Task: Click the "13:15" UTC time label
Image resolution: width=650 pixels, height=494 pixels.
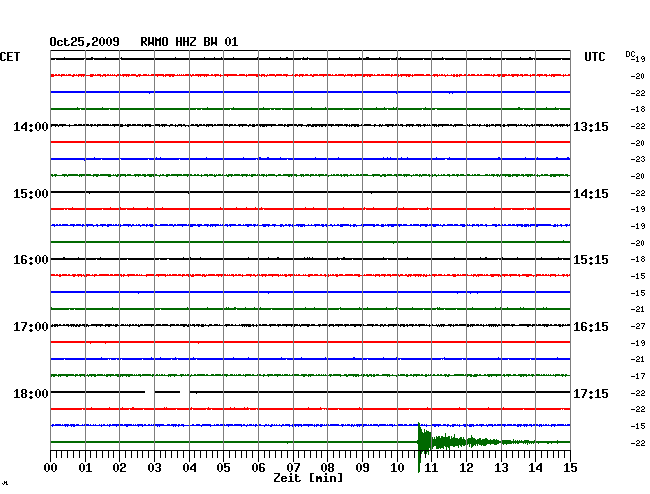Action: tap(591, 127)
